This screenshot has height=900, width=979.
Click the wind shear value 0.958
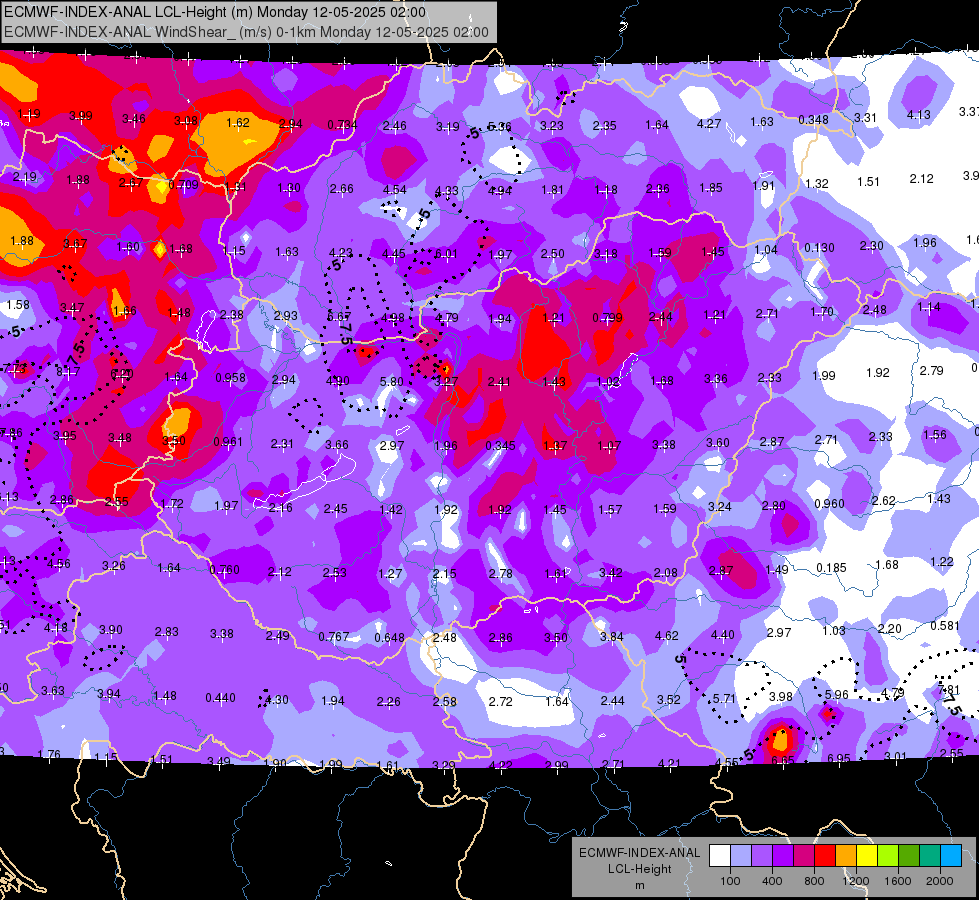[x=230, y=378]
